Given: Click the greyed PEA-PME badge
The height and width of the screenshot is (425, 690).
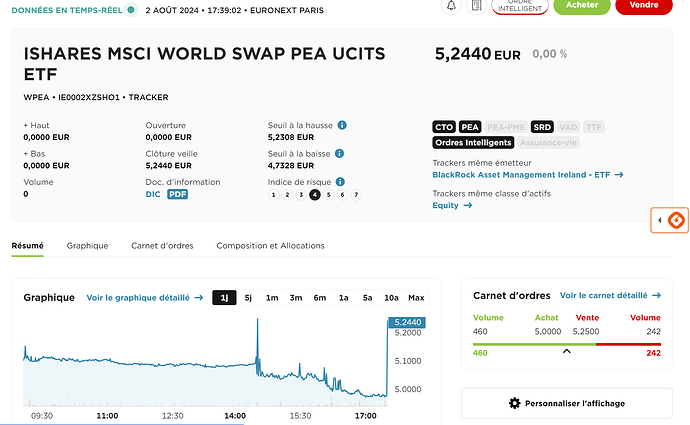Looking at the screenshot, I should point(506,127).
